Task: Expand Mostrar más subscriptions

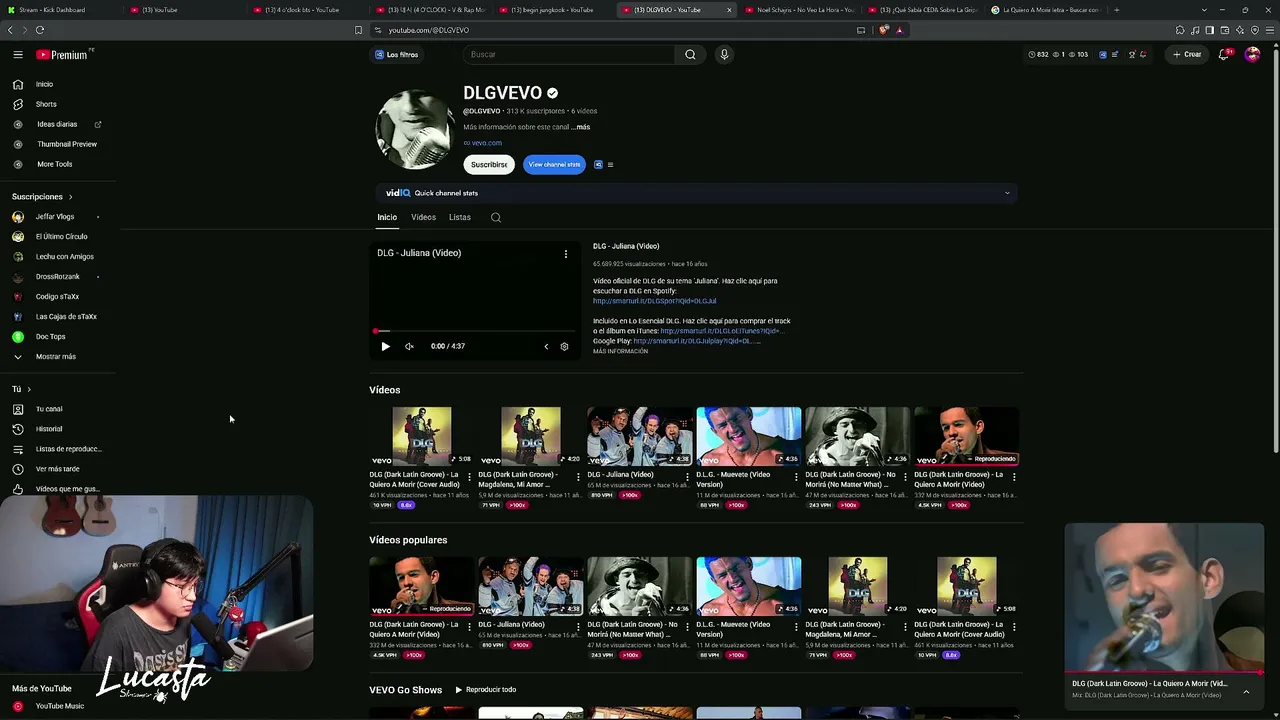Action: (57, 356)
